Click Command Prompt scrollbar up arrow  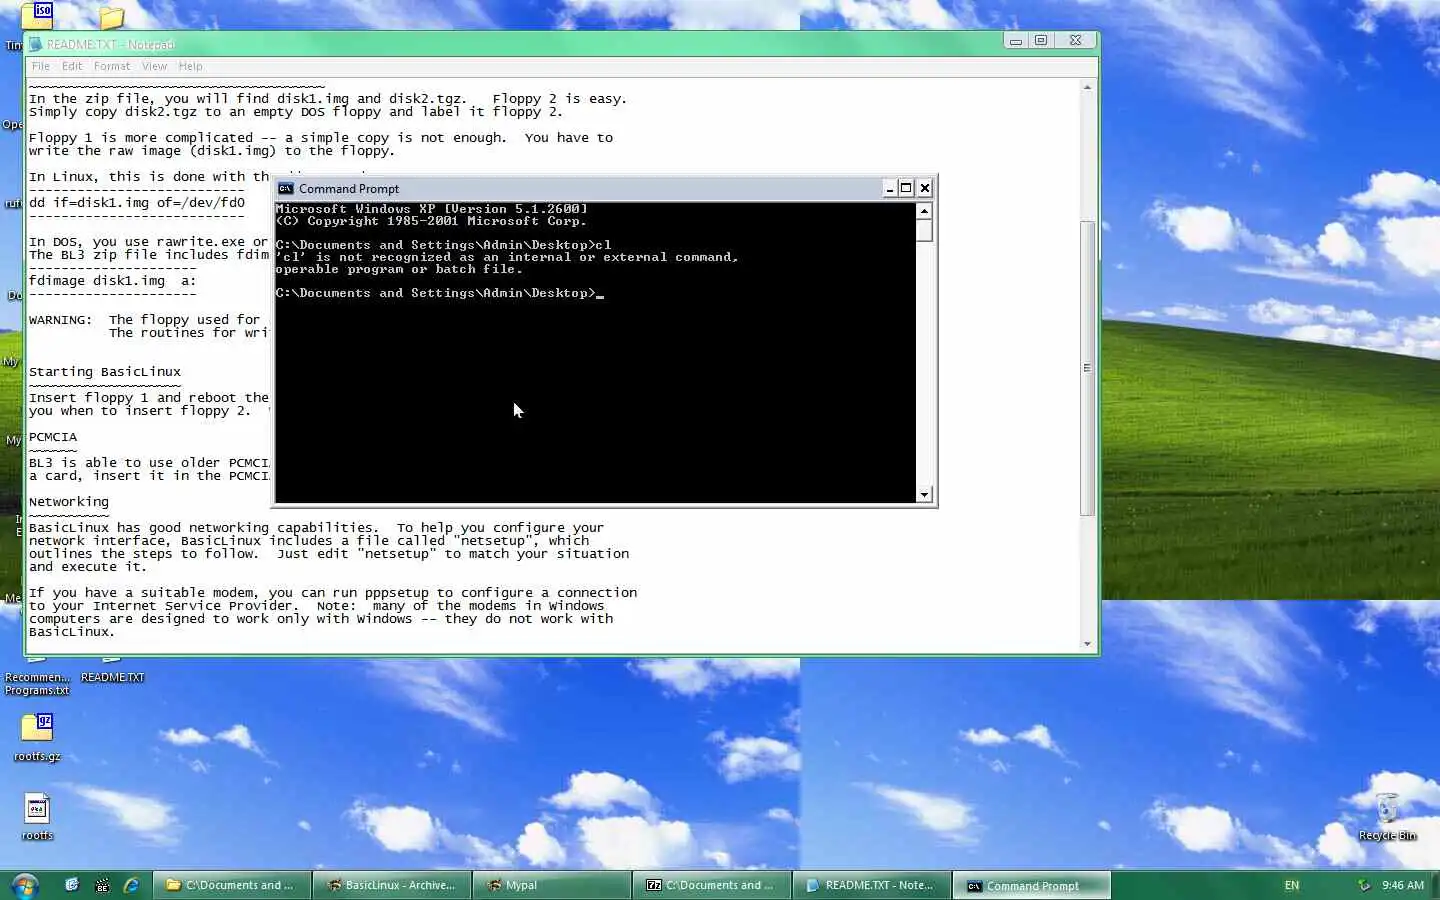pyautogui.click(x=924, y=211)
